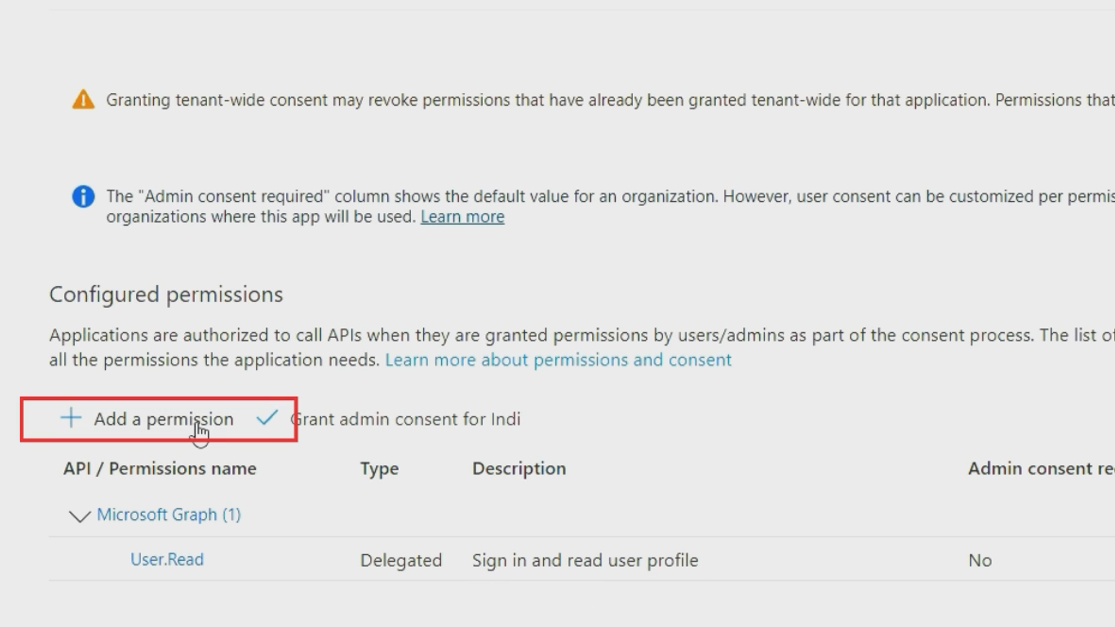
Task: Open the Microsoft Graph (1) link
Action: [x=169, y=515]
